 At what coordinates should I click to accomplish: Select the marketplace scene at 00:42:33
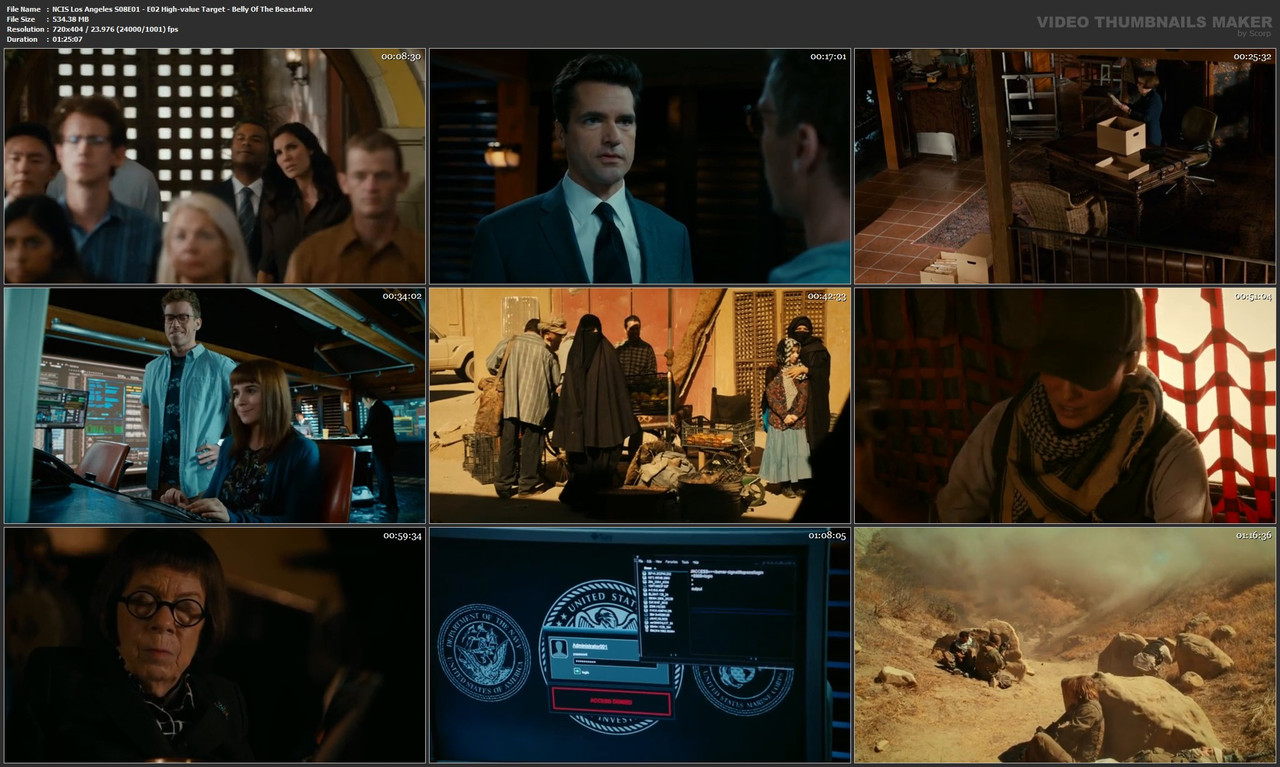(x=640, y=404)
